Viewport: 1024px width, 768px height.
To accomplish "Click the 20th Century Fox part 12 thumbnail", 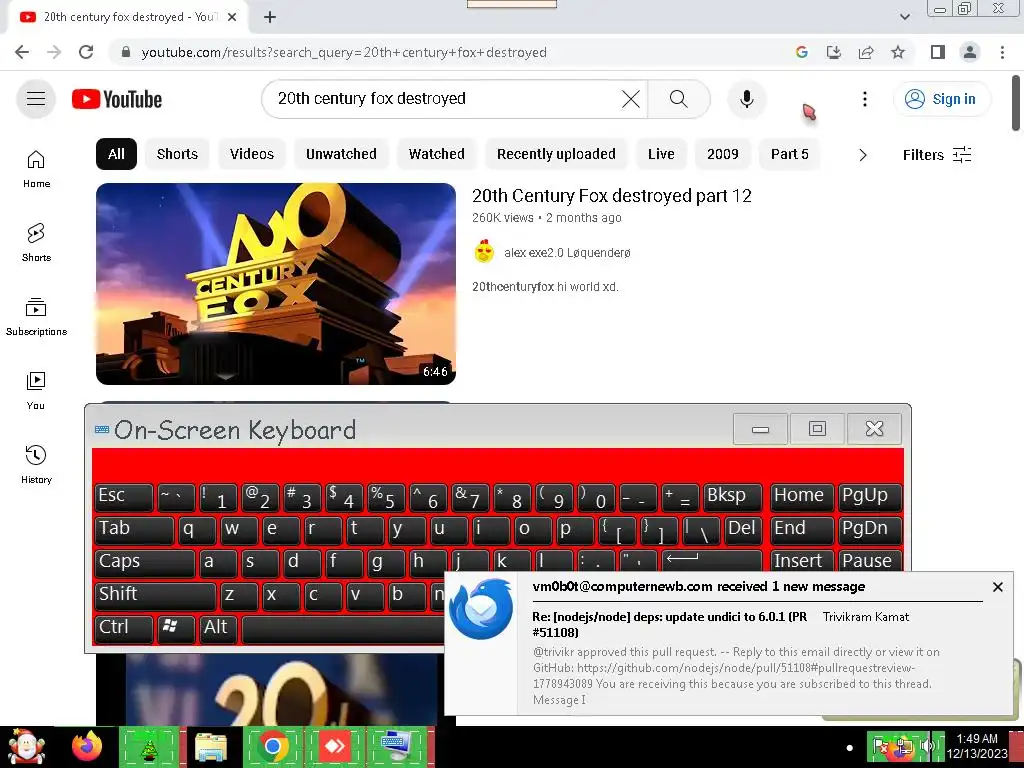I will (276, 283).
